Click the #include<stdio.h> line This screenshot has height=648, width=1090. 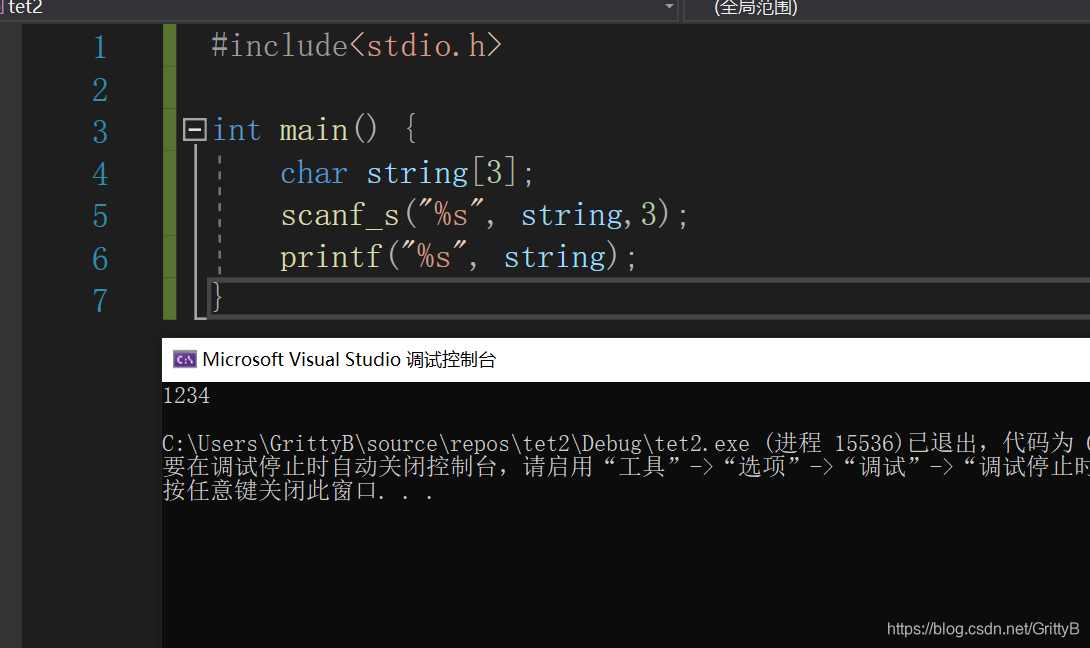pos(356,46)
